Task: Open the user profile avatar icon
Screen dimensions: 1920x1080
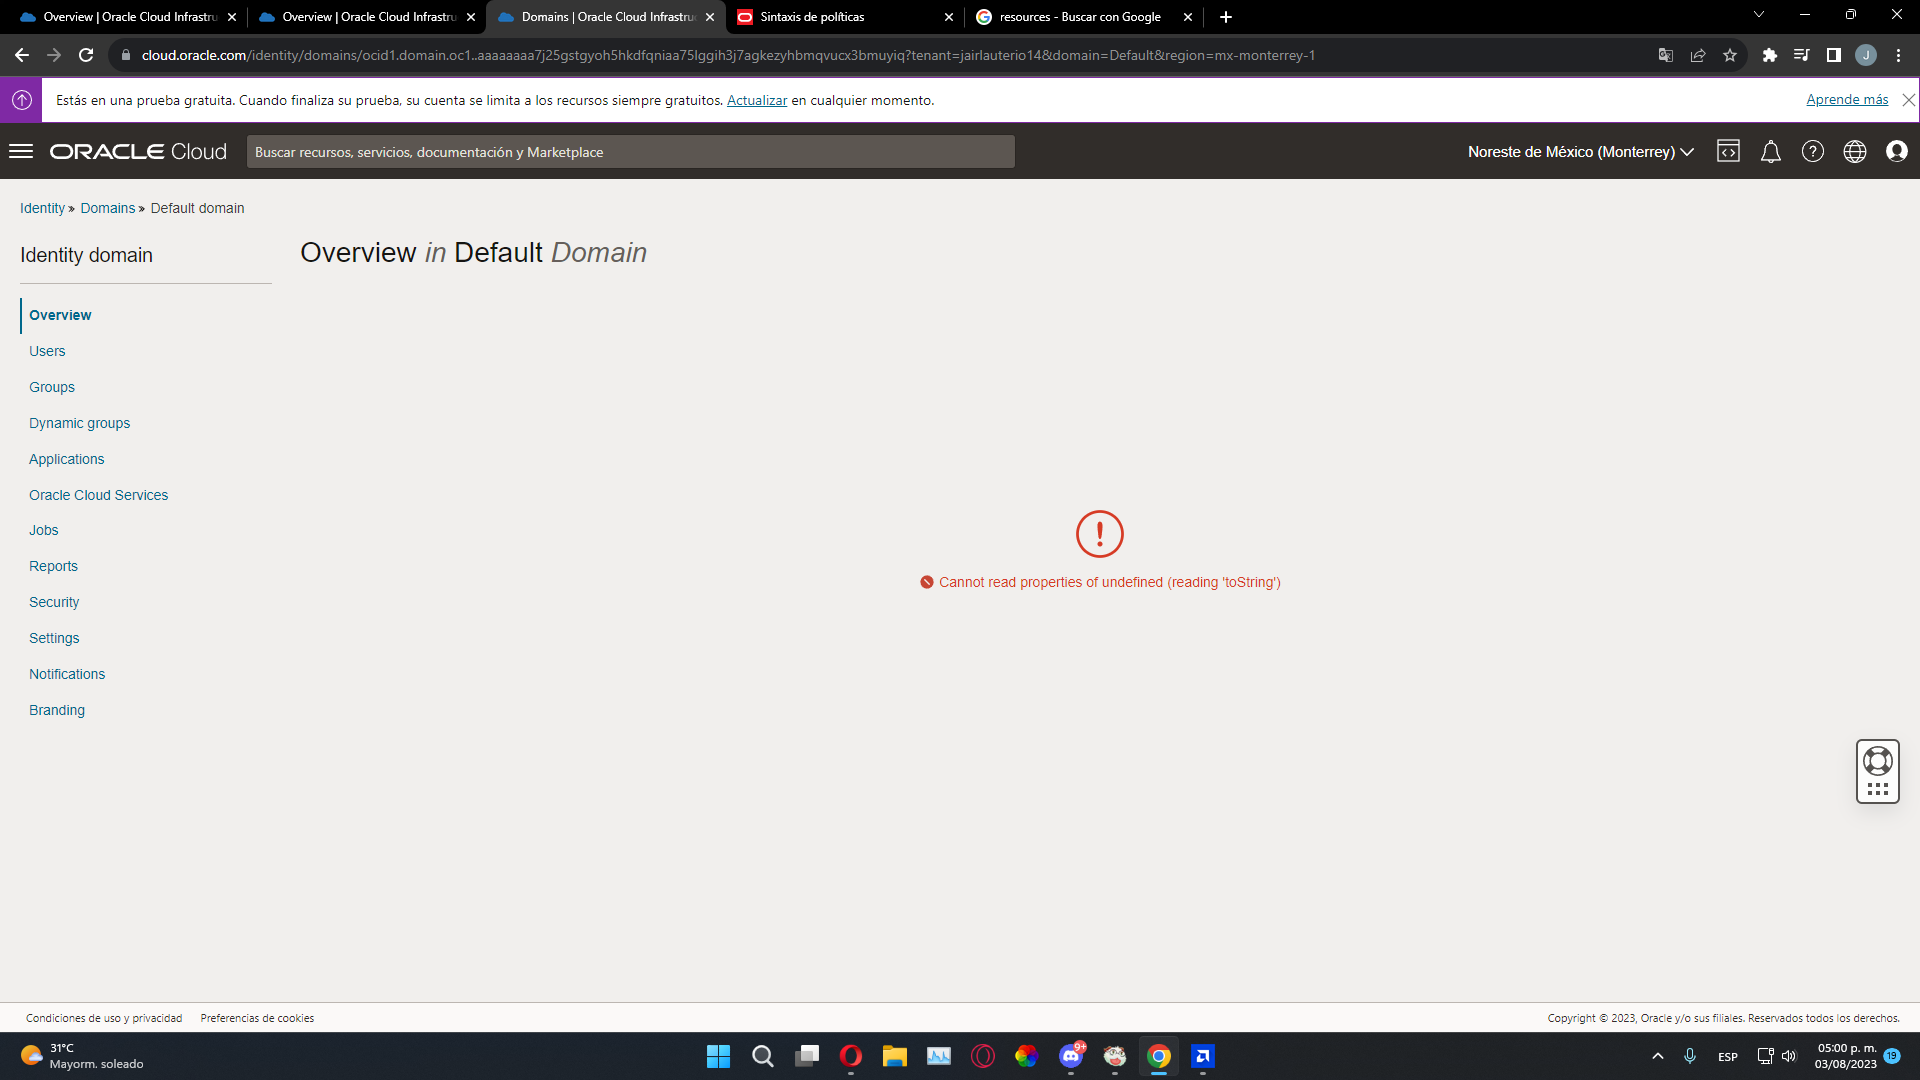Action: tap(1897, 151)
